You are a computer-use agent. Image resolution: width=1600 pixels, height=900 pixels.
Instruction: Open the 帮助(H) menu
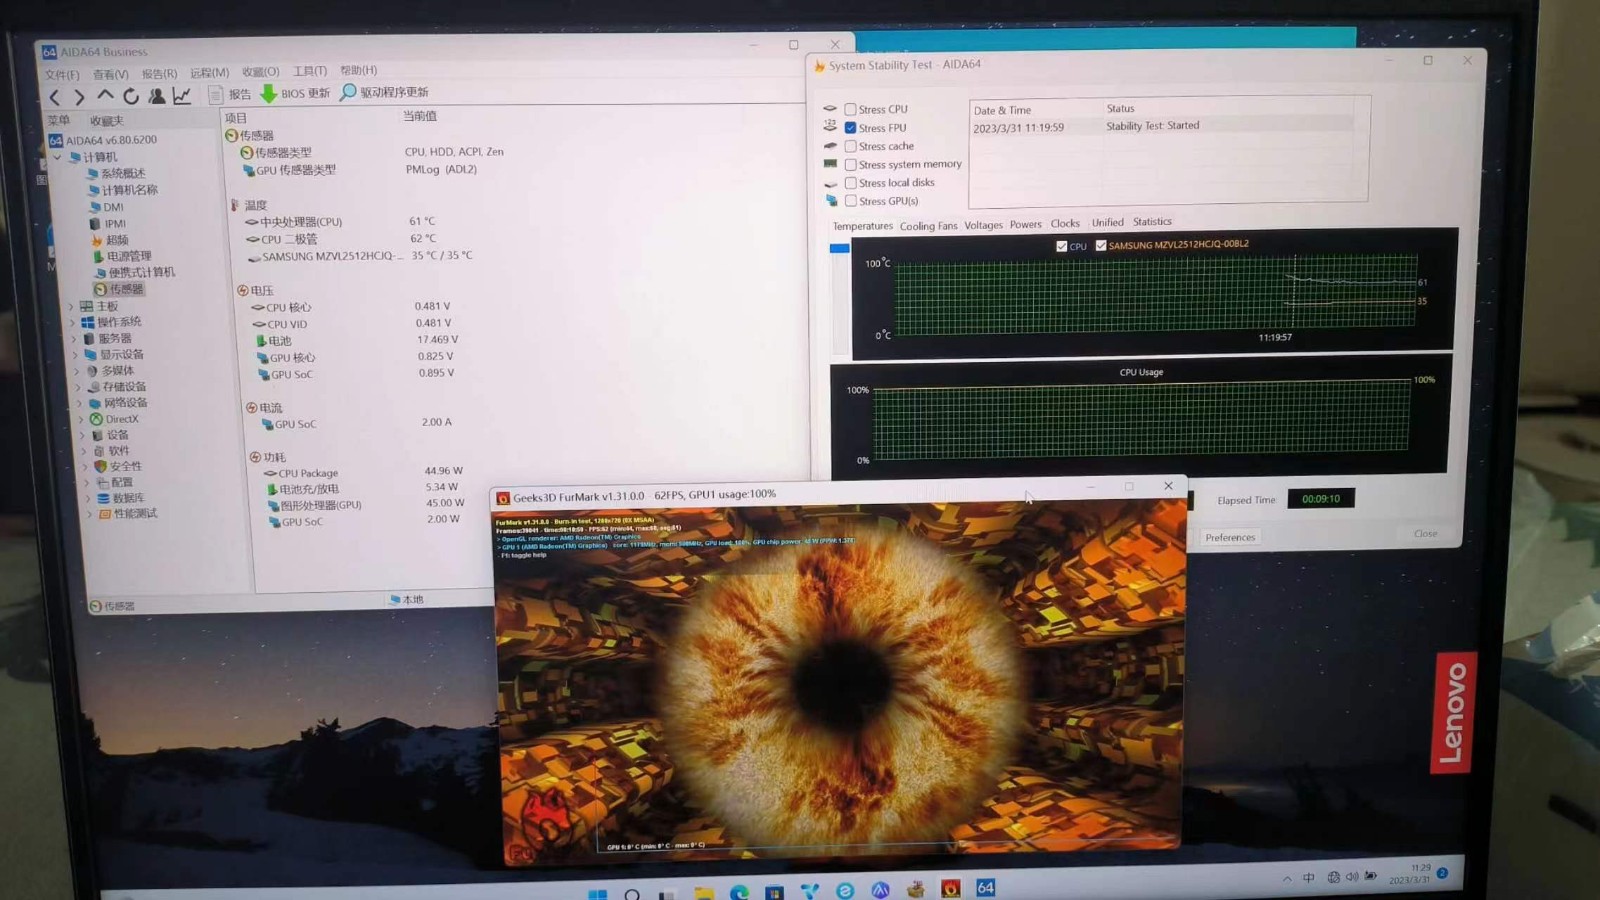358,70
